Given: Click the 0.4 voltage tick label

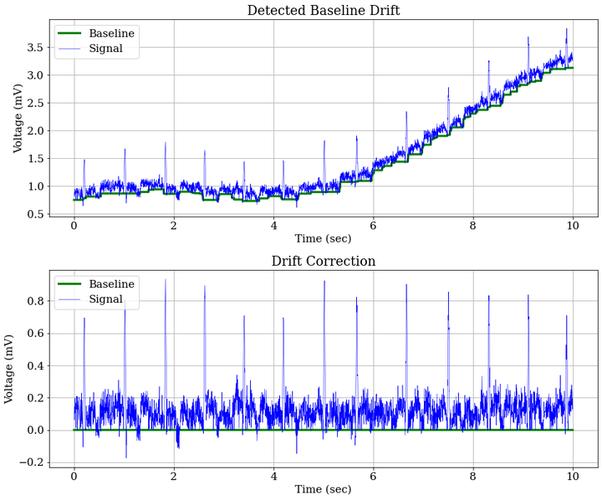Looking at the screenshot, I should [35, 366].
